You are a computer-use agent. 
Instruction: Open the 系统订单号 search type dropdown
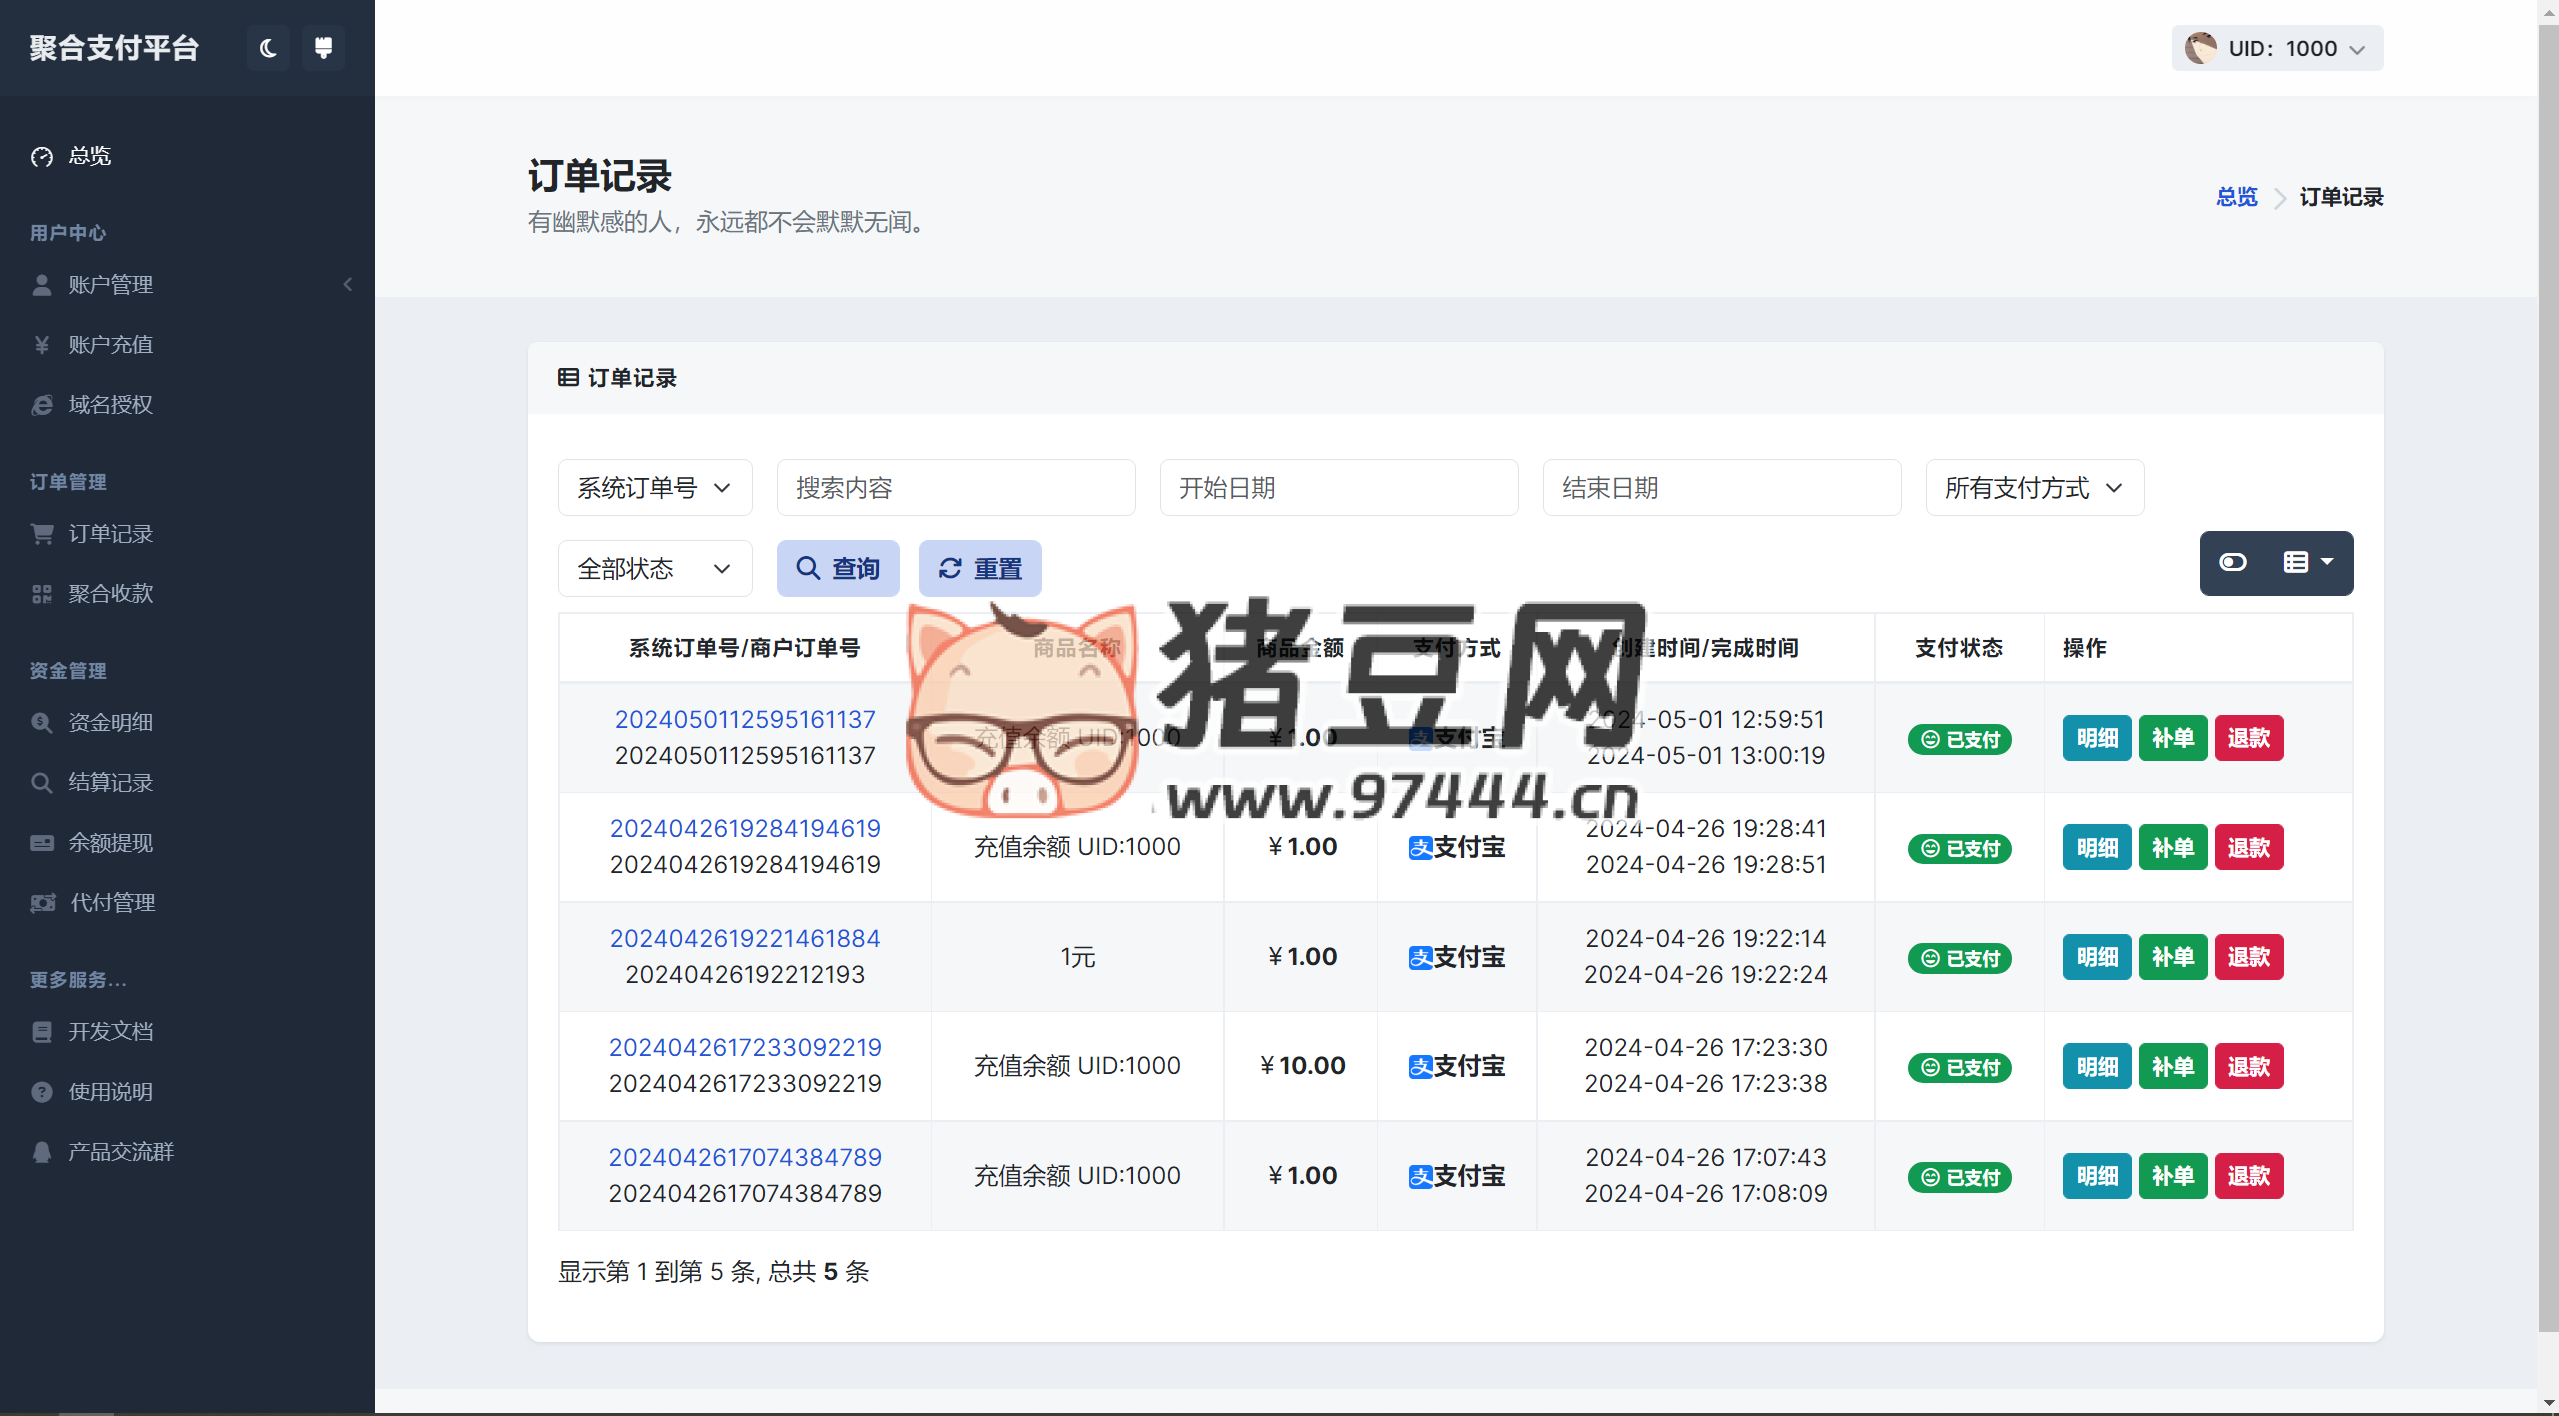655,488
